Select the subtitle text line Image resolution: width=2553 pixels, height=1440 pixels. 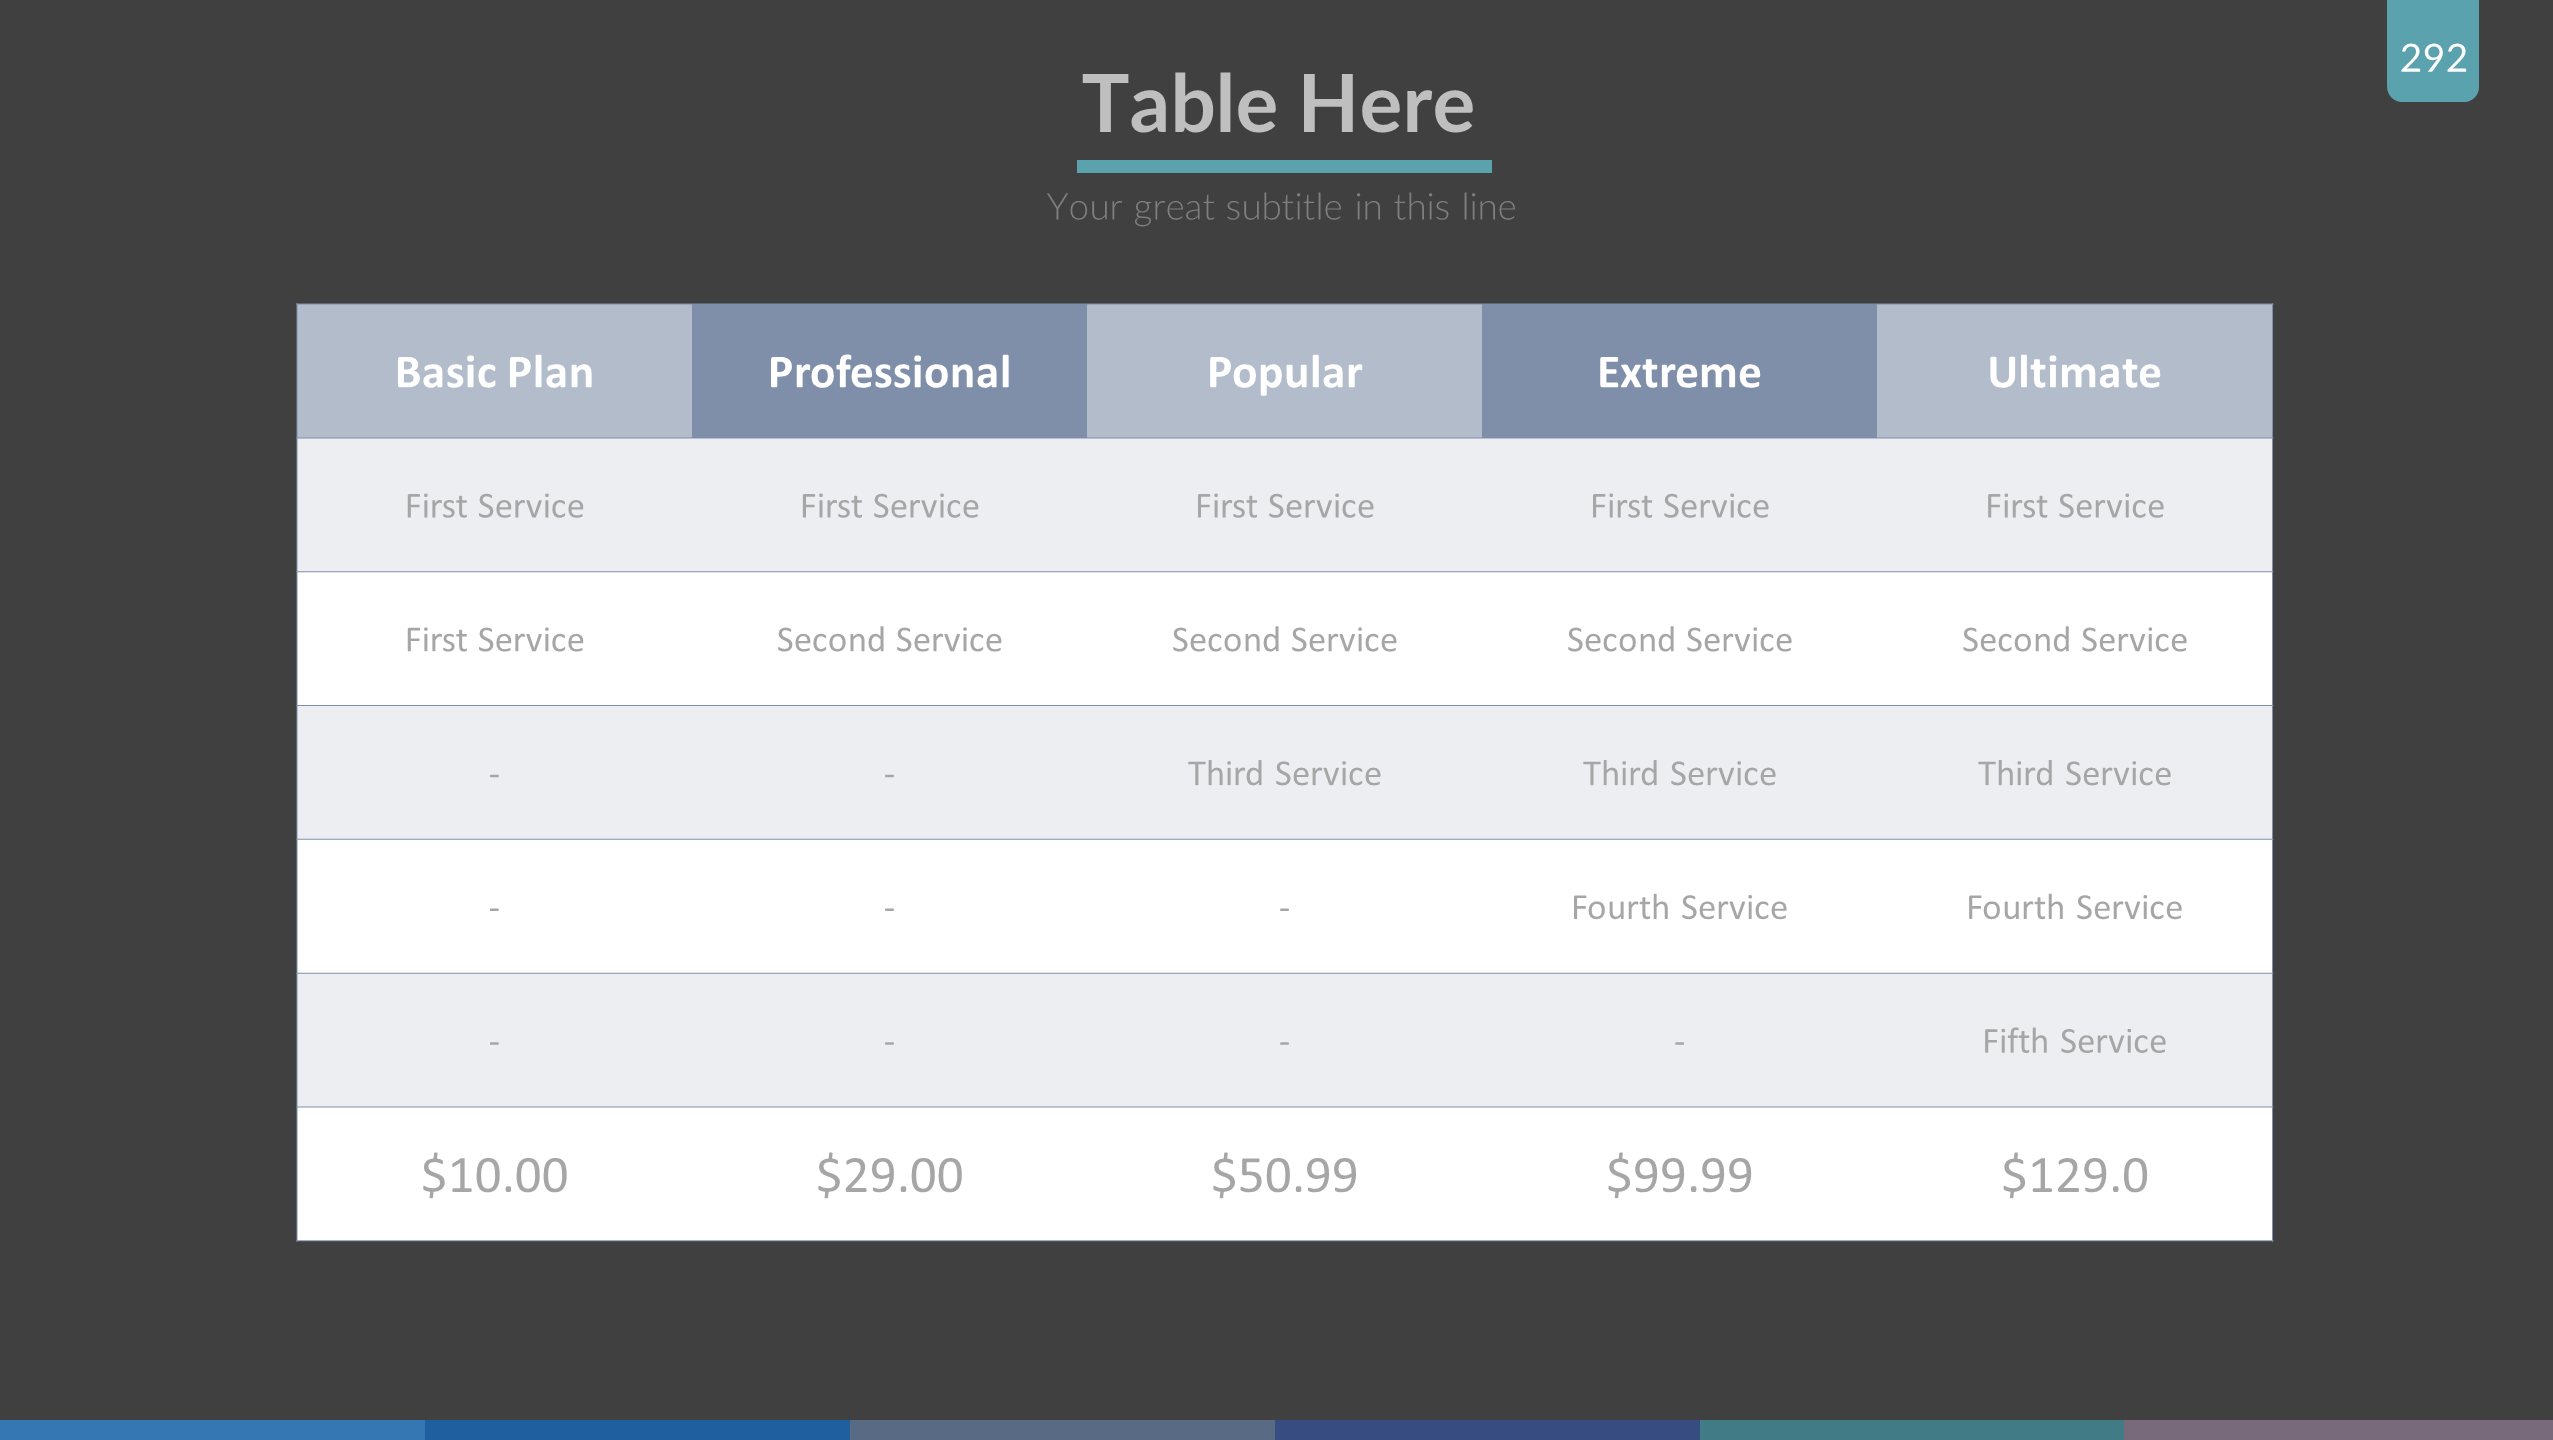1281,208
